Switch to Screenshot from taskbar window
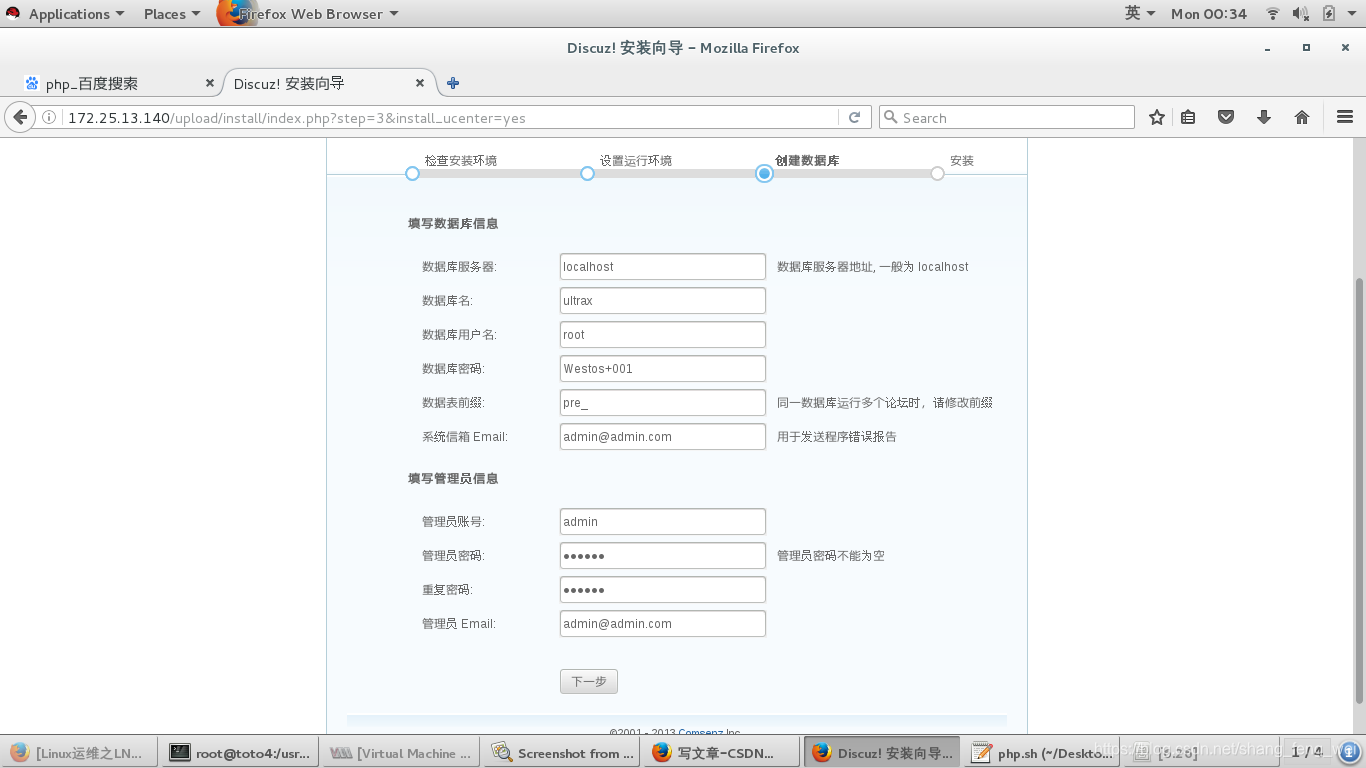Viewport: 1366px width, 768px height. 561,753
